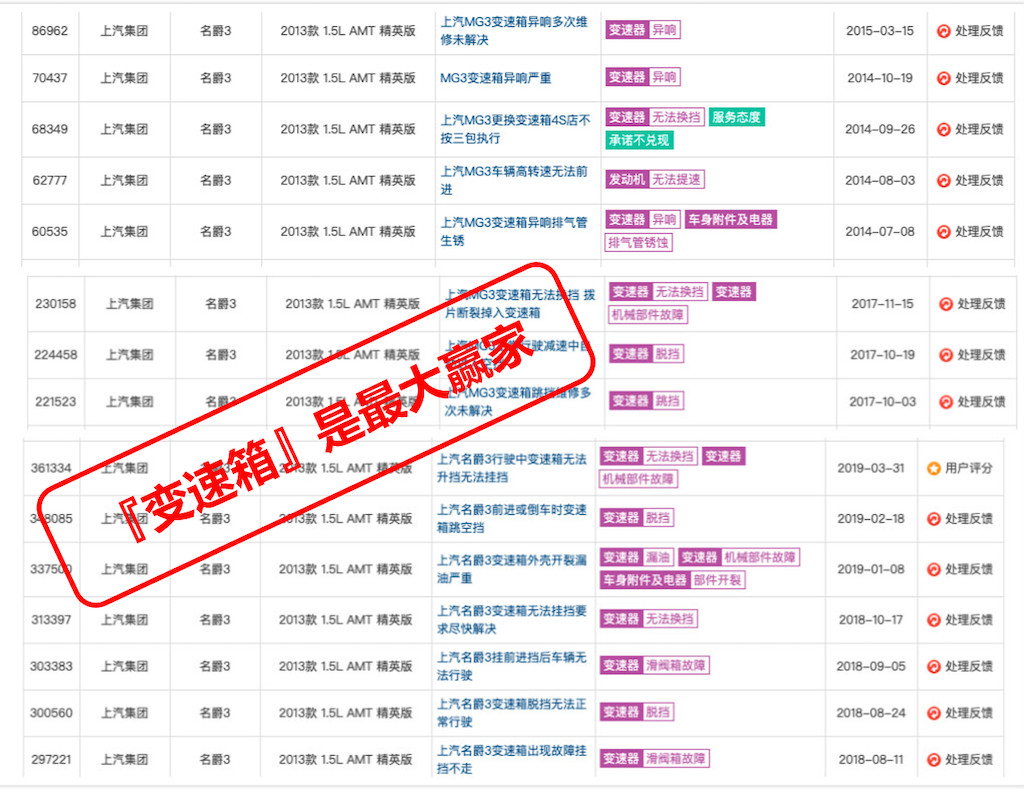Click the 处理反馈 icon dated 2019-02-18
Viewport: 1024px width, 790px height.
tap(934, 518)
